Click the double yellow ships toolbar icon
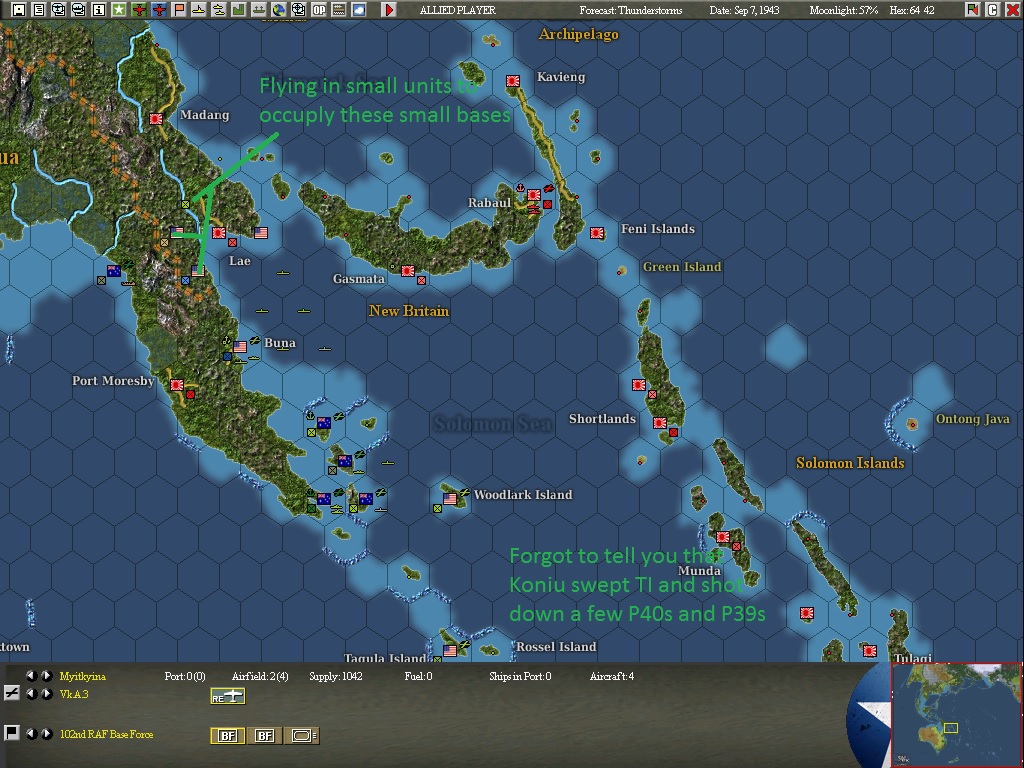Viewport: 1024px width, 768px height. click(219, 10)
